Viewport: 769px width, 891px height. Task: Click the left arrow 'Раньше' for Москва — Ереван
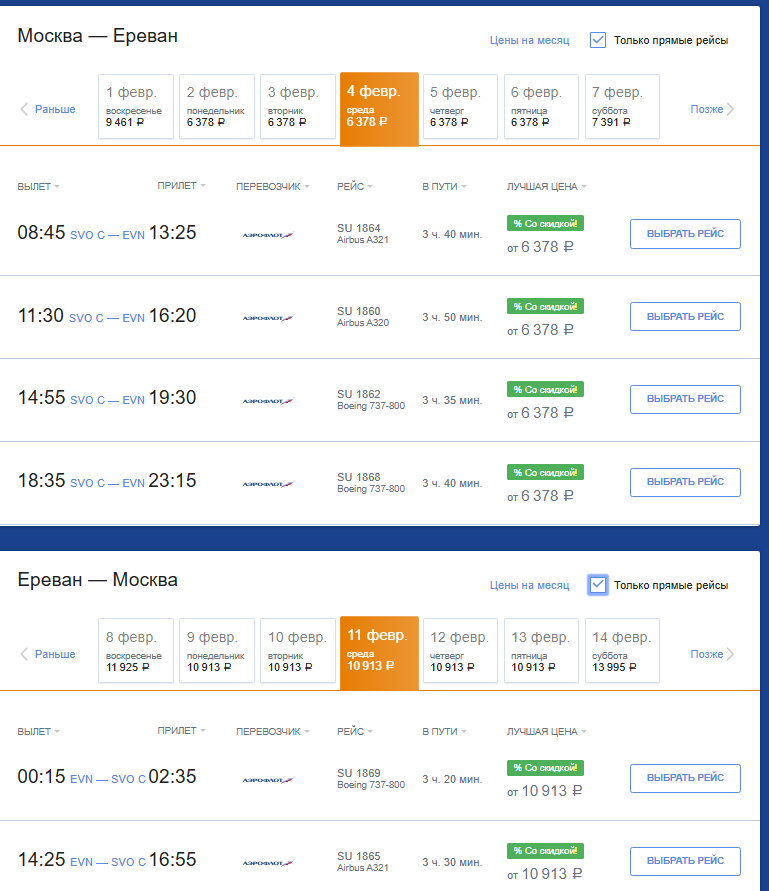pyautogui.click(x=47, y=109)
